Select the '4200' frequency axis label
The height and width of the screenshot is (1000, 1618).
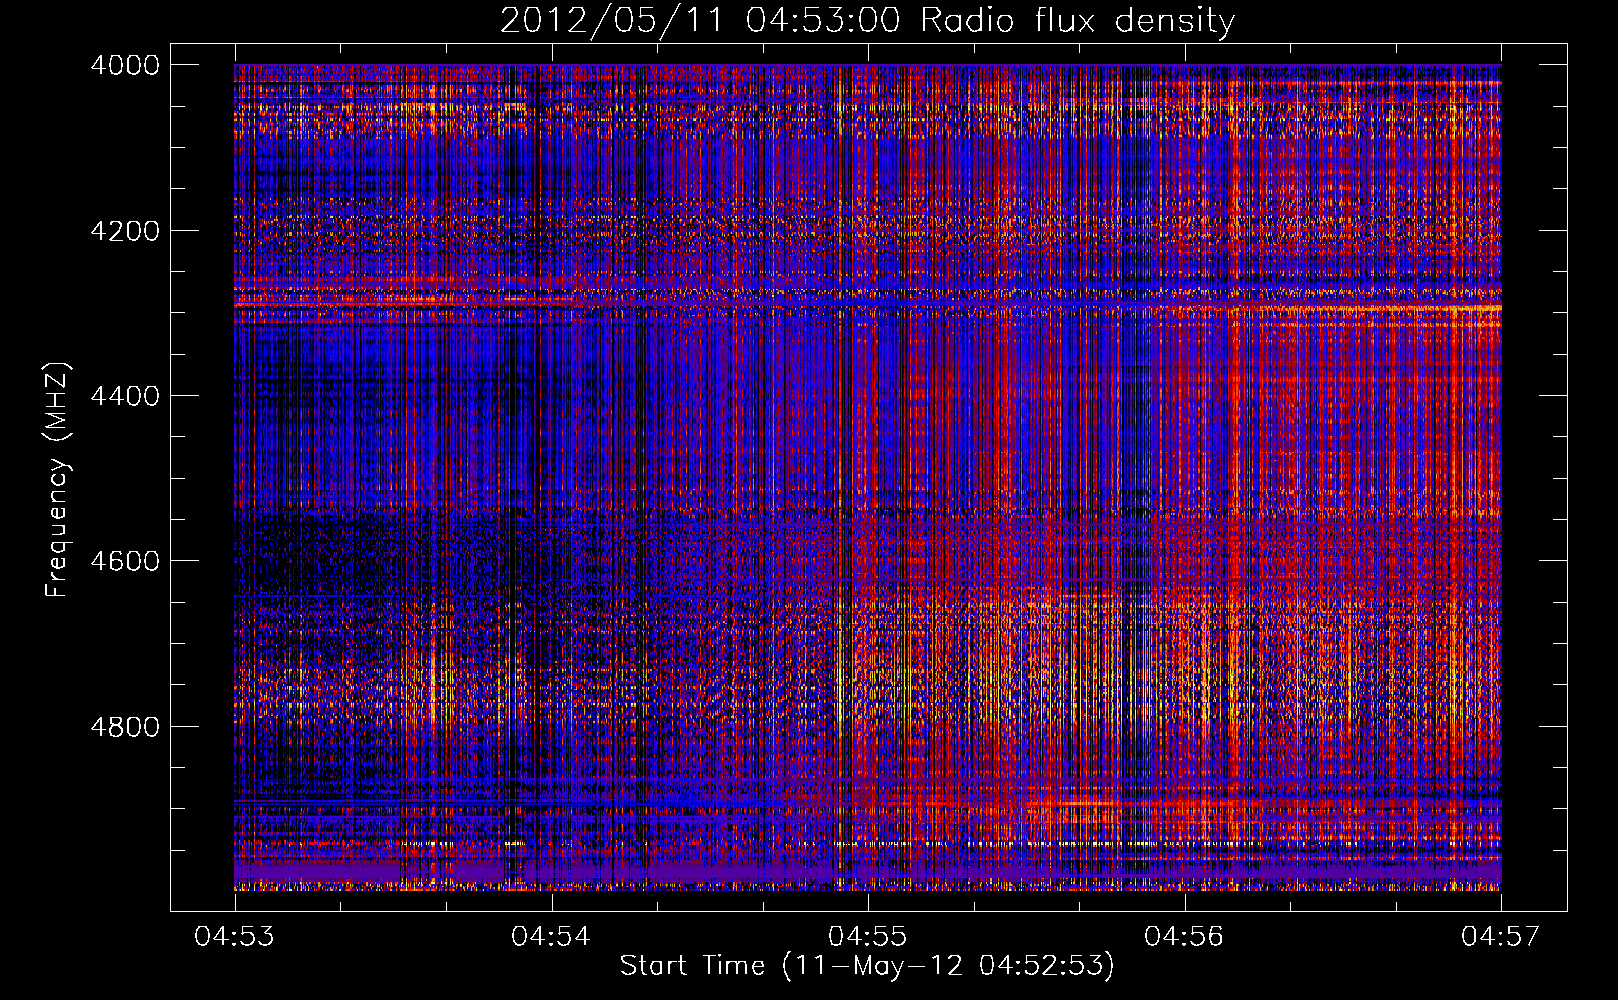tap(125, 231)
